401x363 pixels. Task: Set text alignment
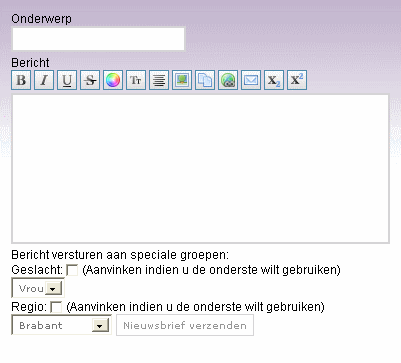tap(159, 80)
